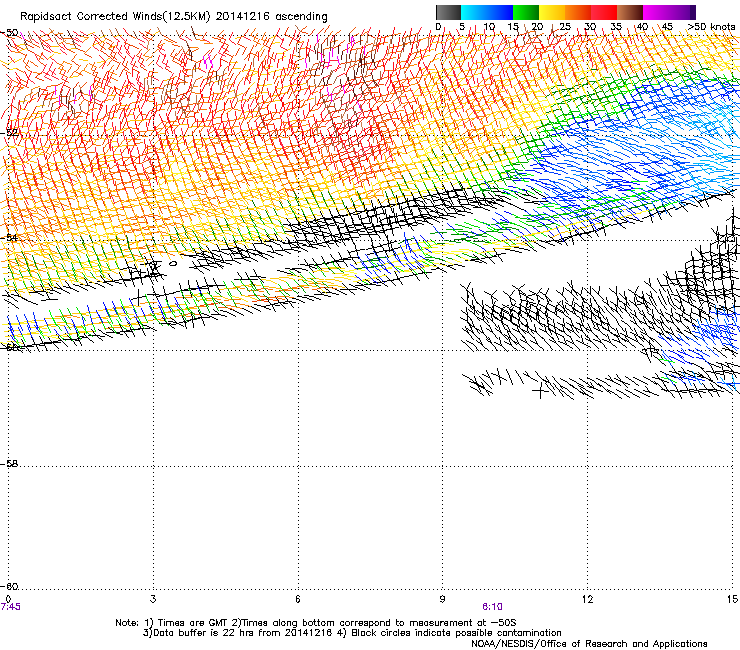Click the '40' tick label on the legend
740x650 pixels.
pos(642,27)
